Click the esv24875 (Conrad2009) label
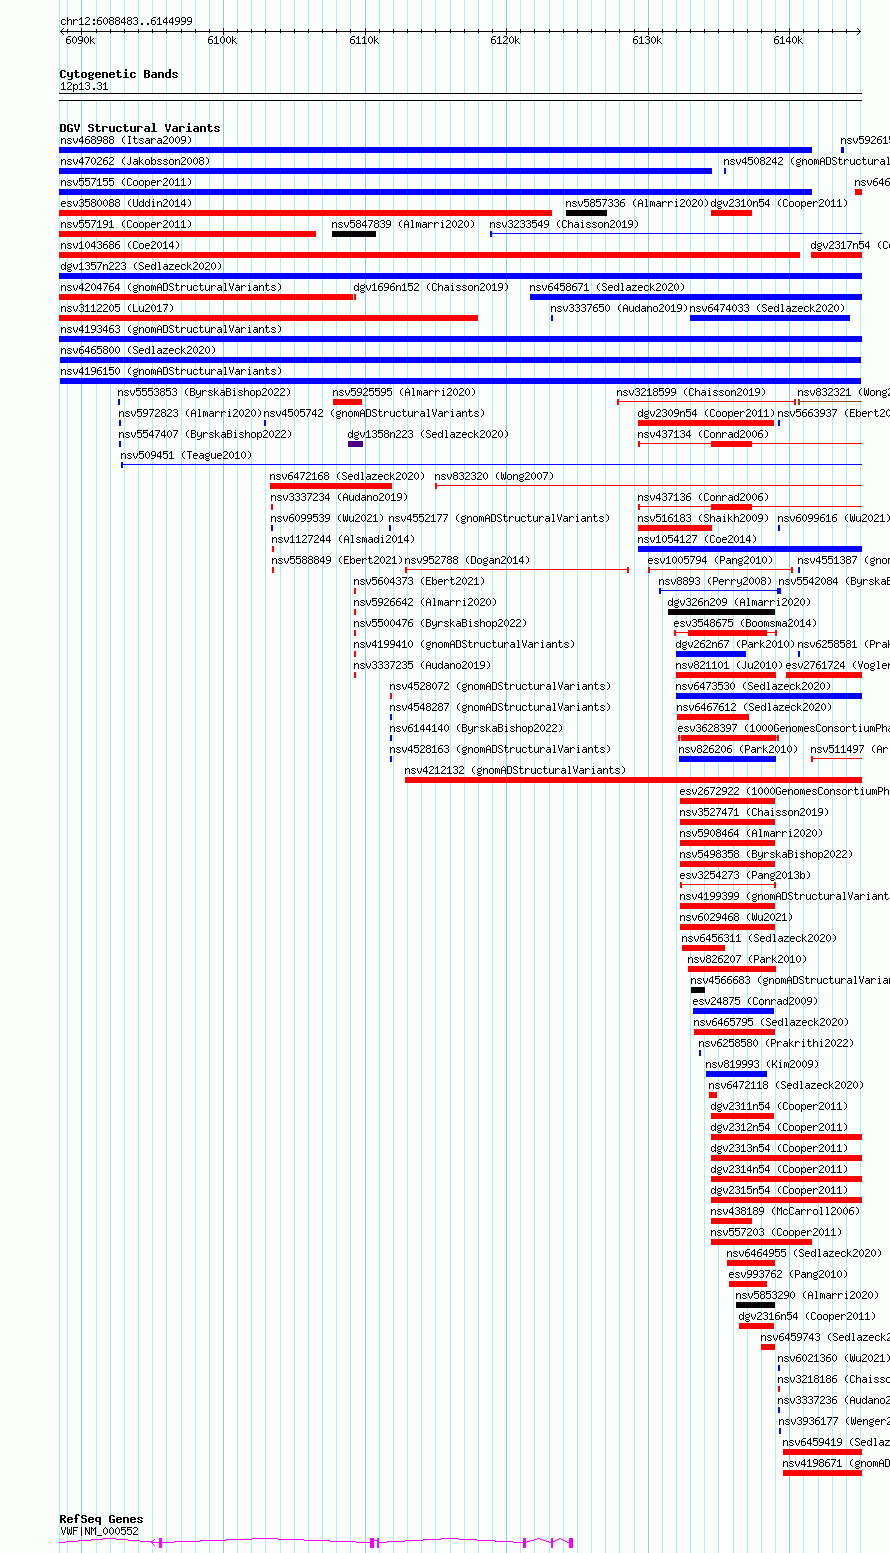 [755, 1001]
